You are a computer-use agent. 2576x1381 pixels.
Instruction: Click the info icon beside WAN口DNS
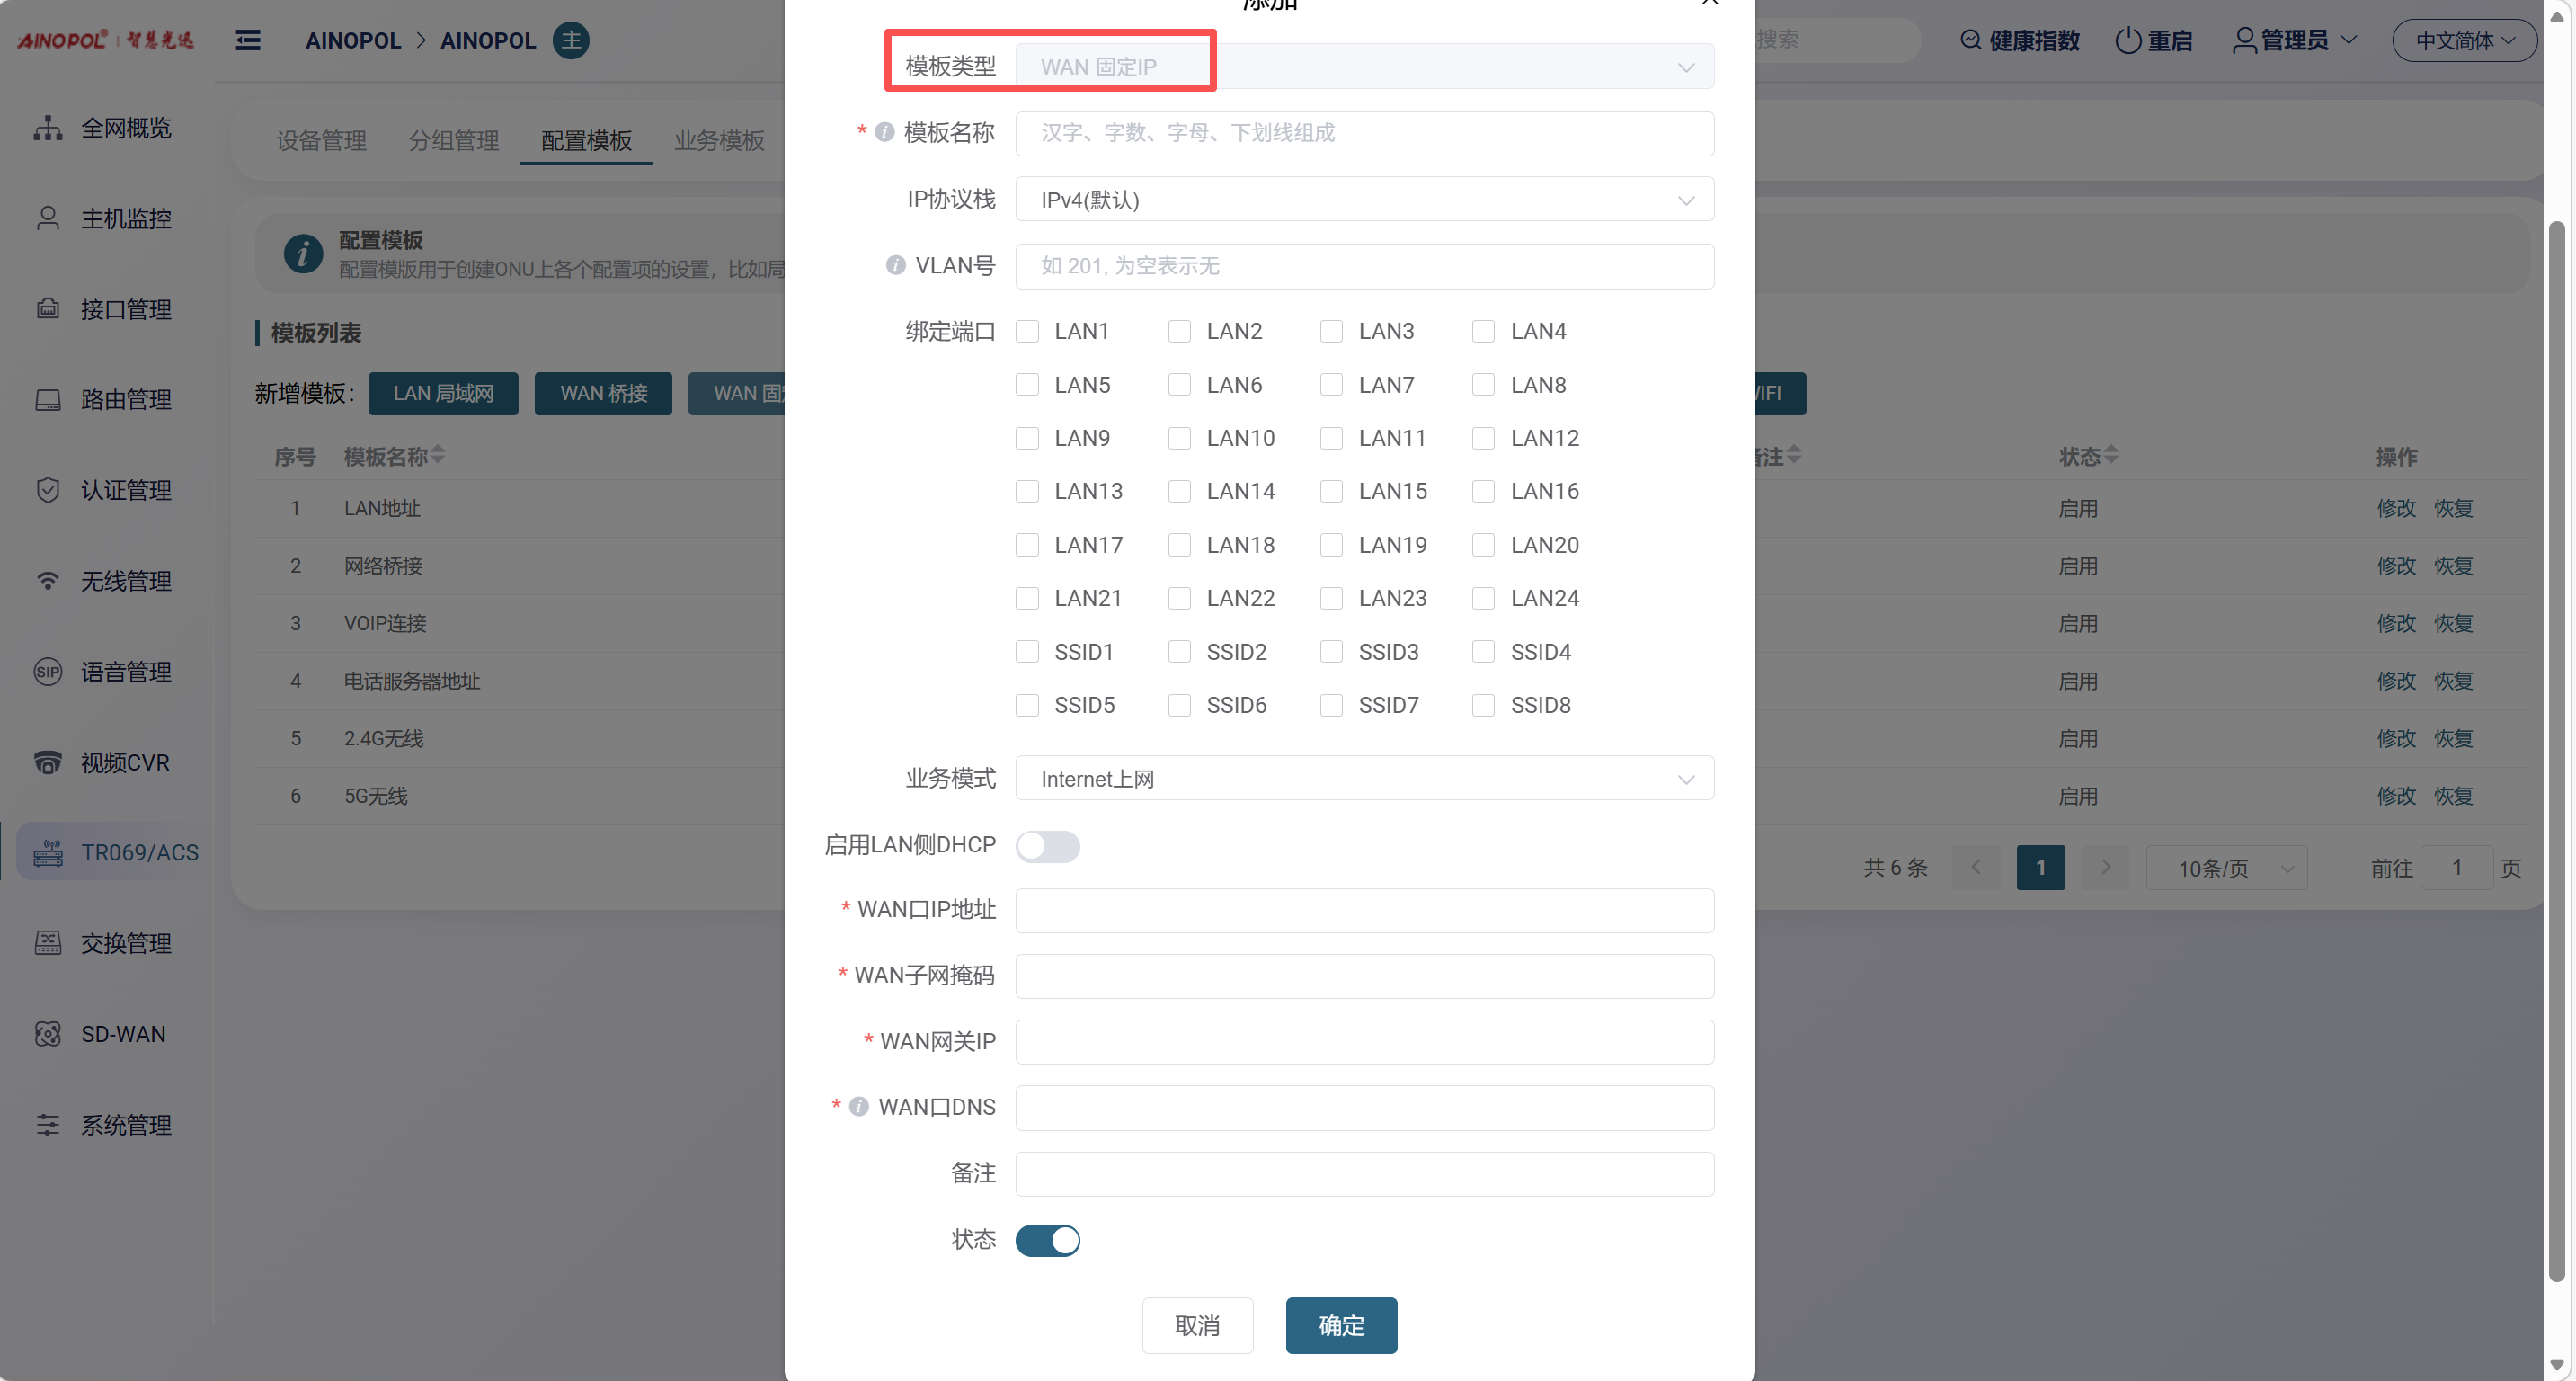pos(859,1106)
